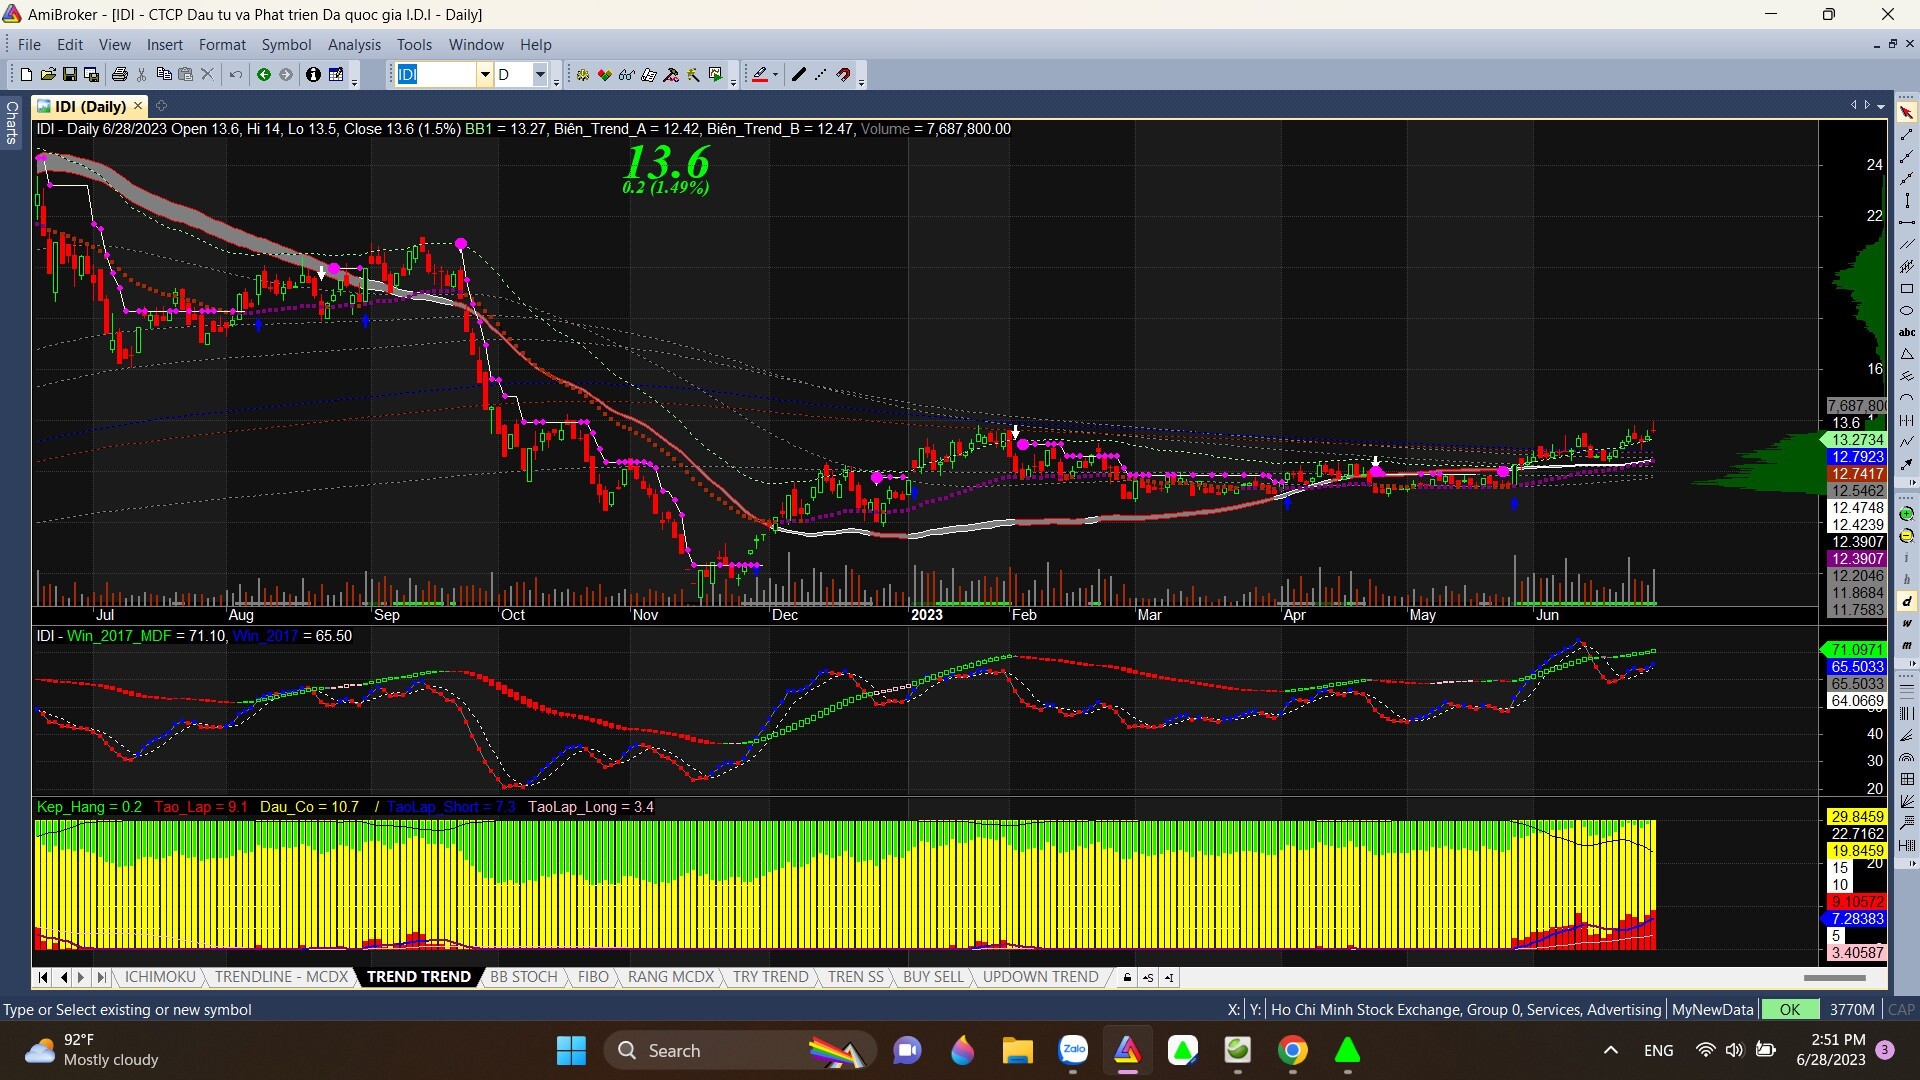Switch to the BB STOCH sheet tab
Screen dimensions: 1920x1080
pos(523,977)
